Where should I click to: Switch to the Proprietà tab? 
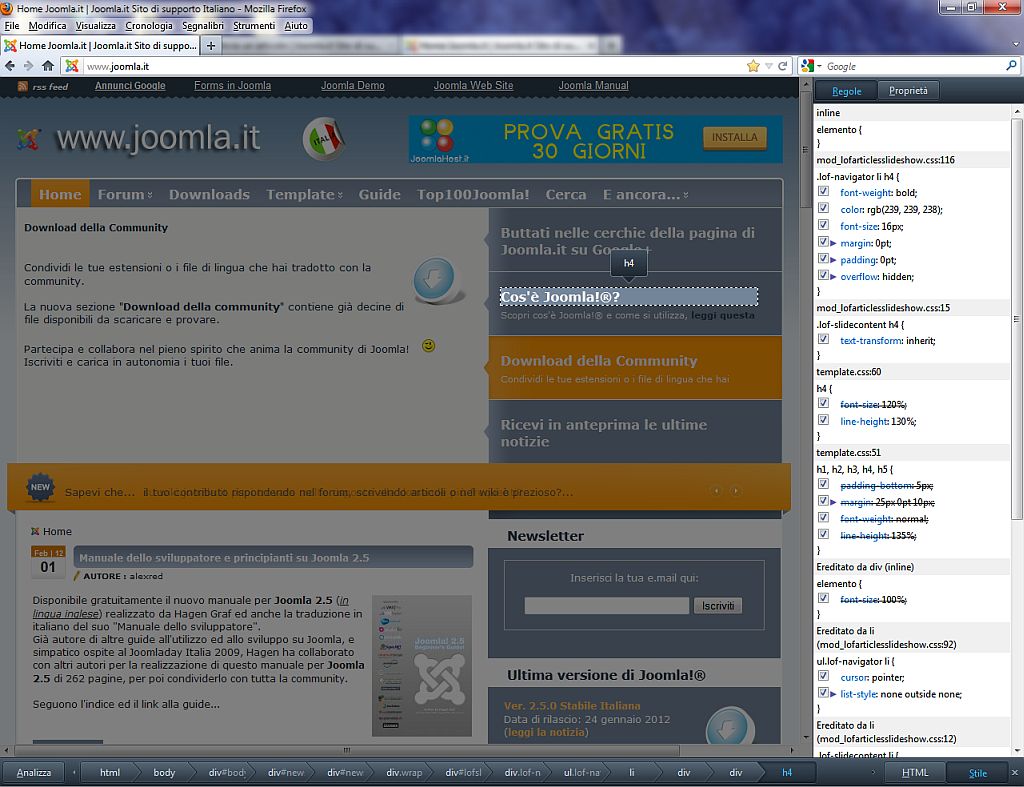coord(908,91)
